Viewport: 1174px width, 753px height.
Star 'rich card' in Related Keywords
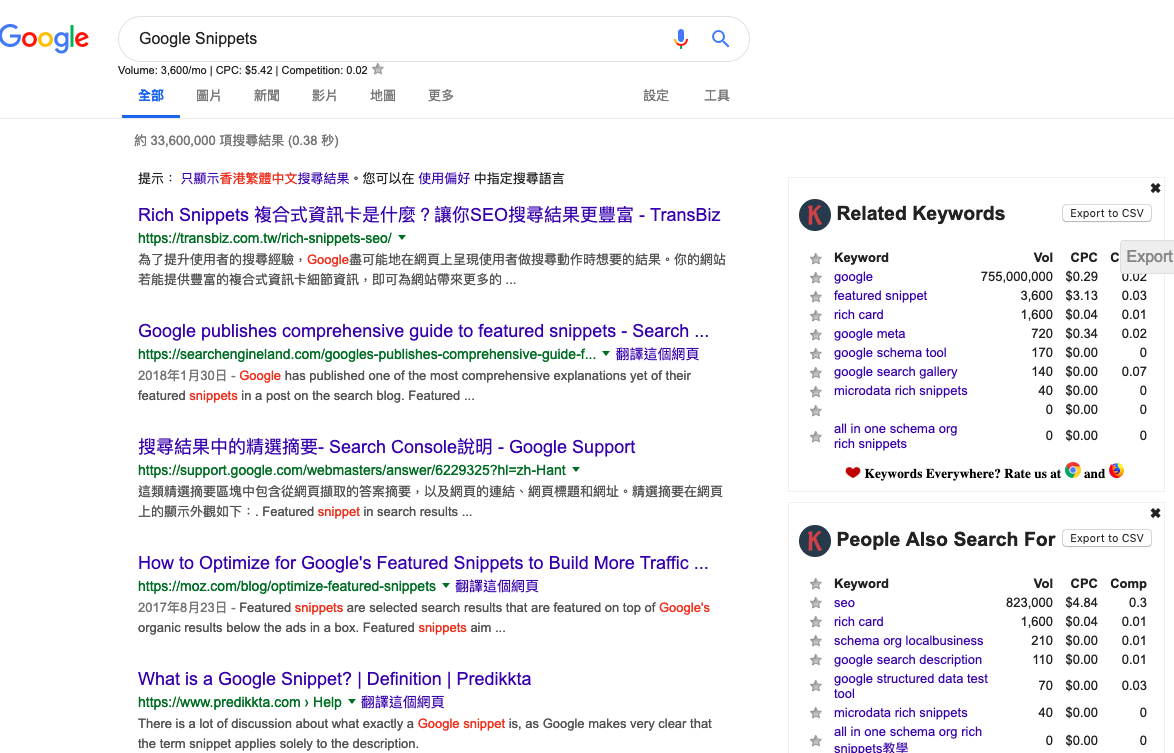[816, 316]
